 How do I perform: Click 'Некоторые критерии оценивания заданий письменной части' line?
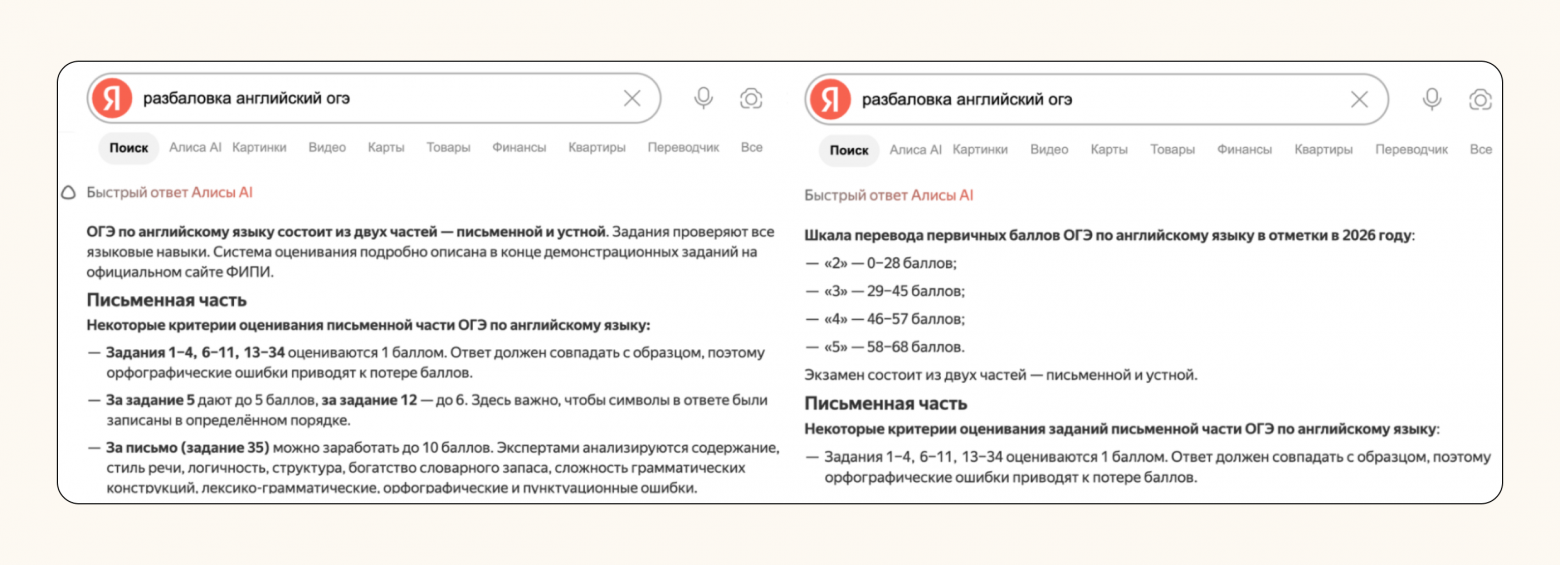(x=1123, y=429)
